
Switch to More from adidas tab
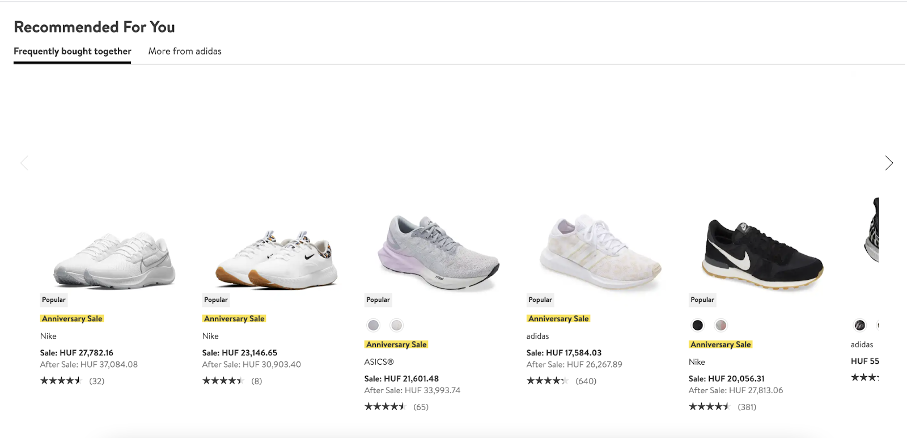click(x=185, y=51)
